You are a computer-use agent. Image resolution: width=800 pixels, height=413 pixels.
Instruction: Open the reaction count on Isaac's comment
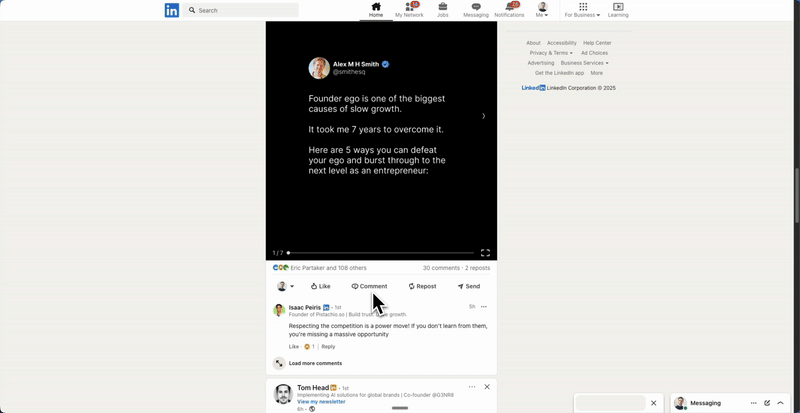[x=310, y=347]
